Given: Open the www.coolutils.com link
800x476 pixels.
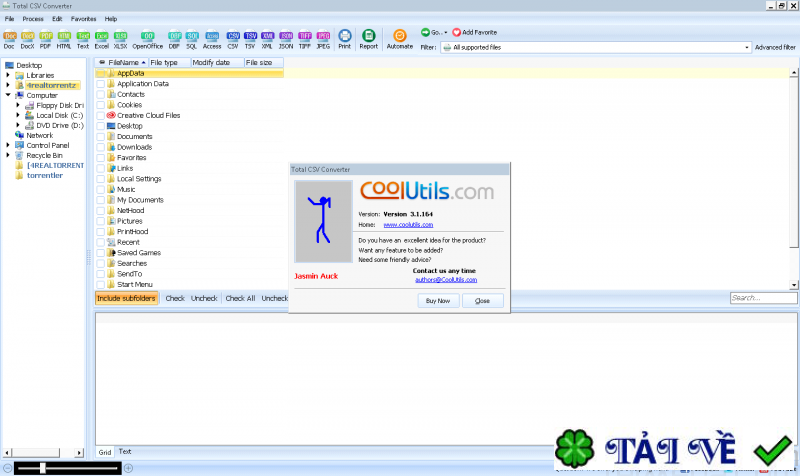Looking at the screenshot, I should 408,224.
